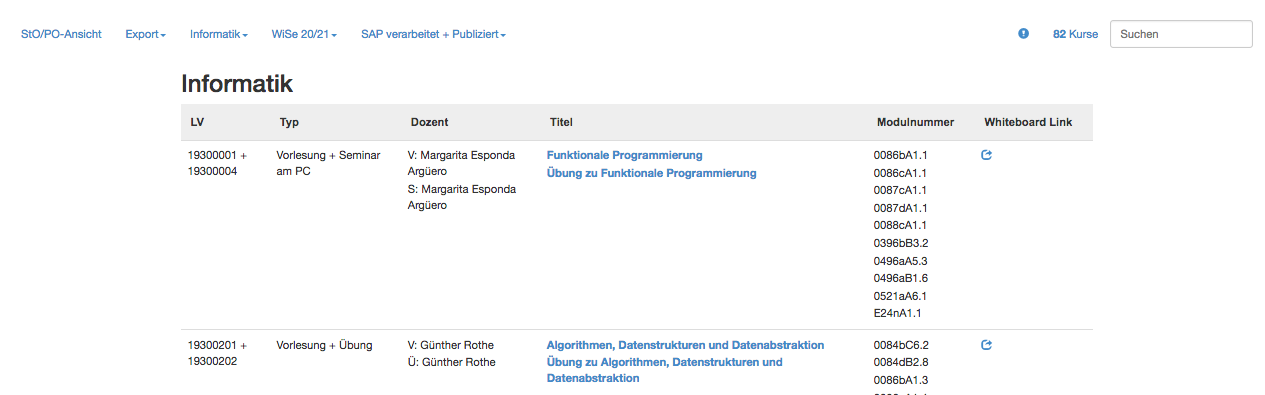Image resolution: width=1265 pixels, height=395 pixels.
Task: Click the Typ column header
Action: tap(290, 122)
